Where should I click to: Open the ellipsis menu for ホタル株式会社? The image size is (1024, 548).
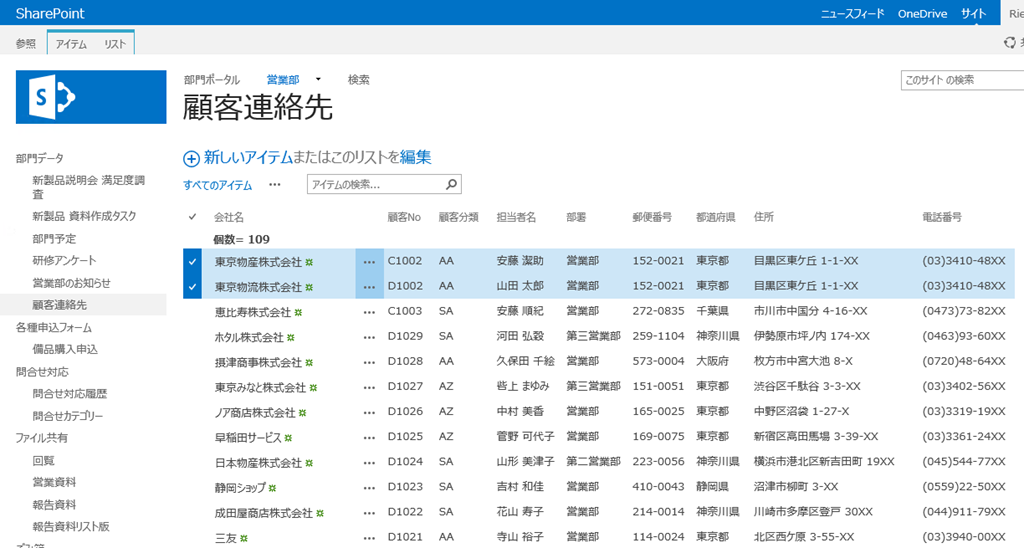coord(369,337)
